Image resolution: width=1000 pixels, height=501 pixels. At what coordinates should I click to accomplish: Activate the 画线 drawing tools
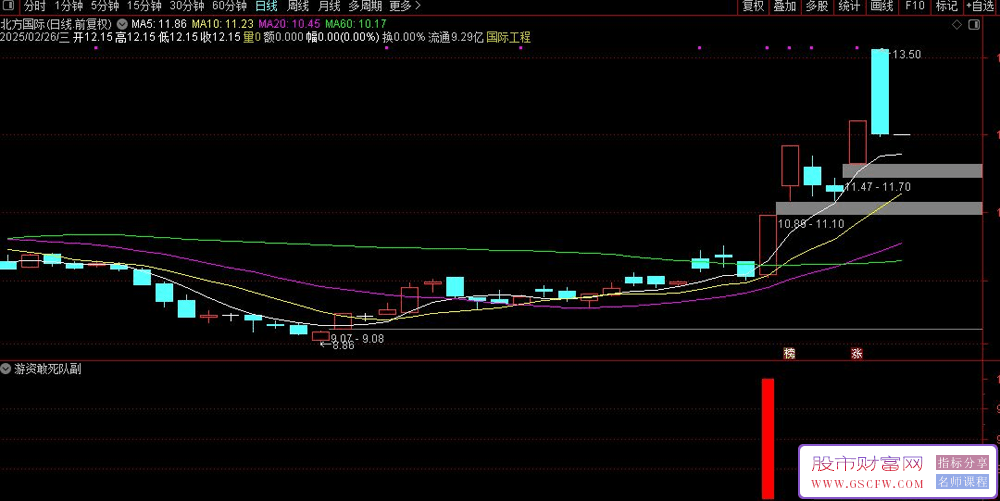[x=882, y=6]
